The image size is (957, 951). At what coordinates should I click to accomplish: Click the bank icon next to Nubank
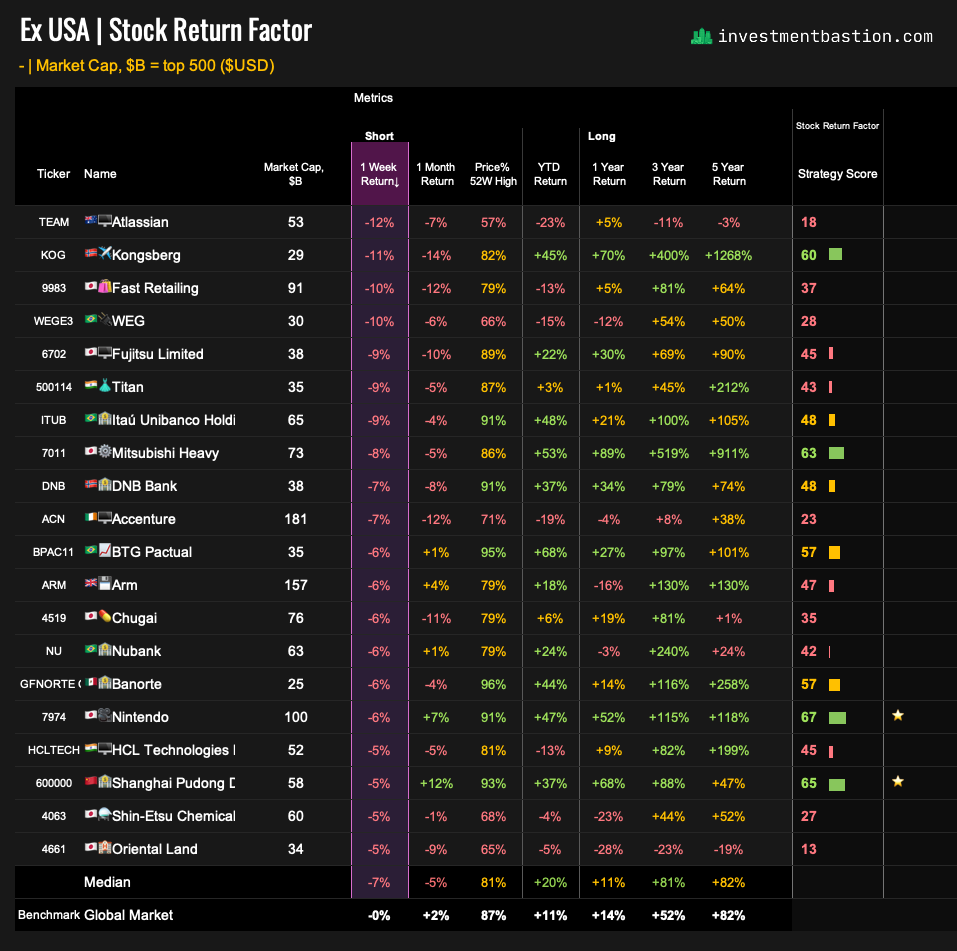[105, 649]
